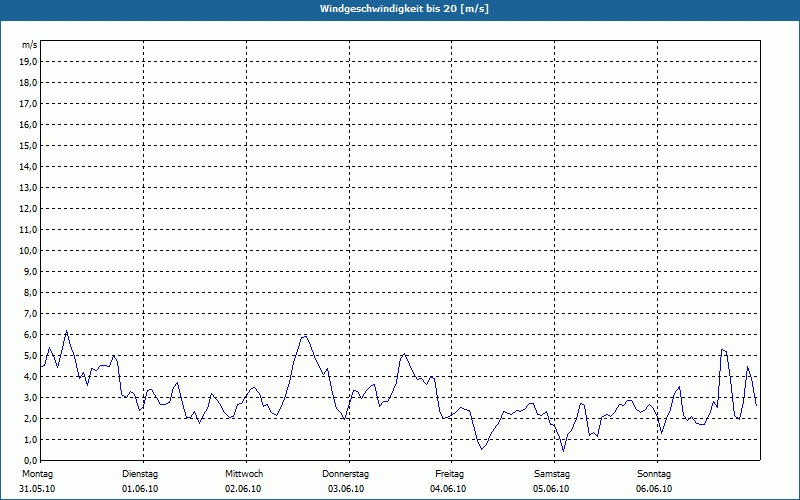The width and height of the screenshot is (800, 500).
Task: Select the 18,0 axis label
Action: pos(29,83)
